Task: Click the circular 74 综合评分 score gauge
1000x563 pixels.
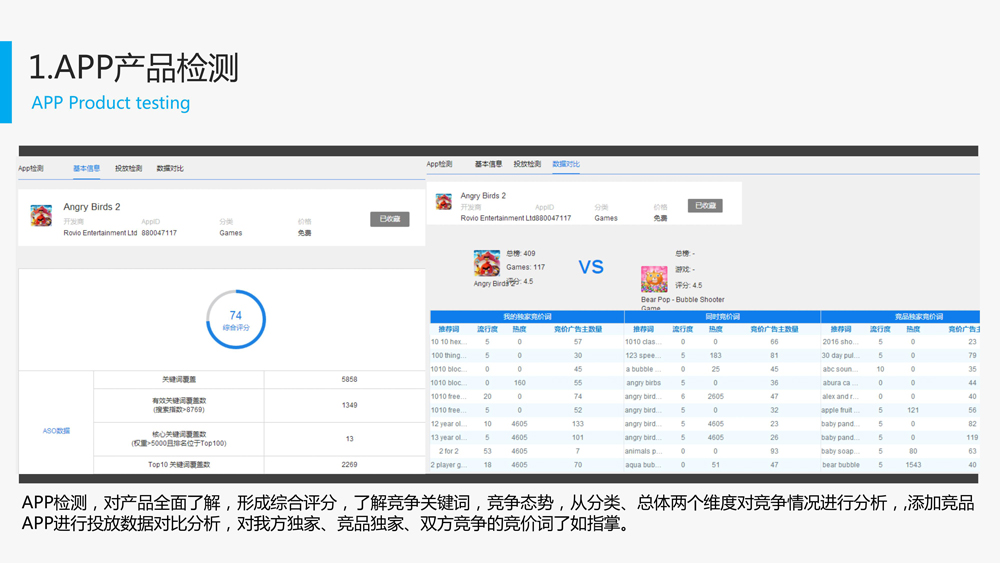Action: click(x=236, y=320)
